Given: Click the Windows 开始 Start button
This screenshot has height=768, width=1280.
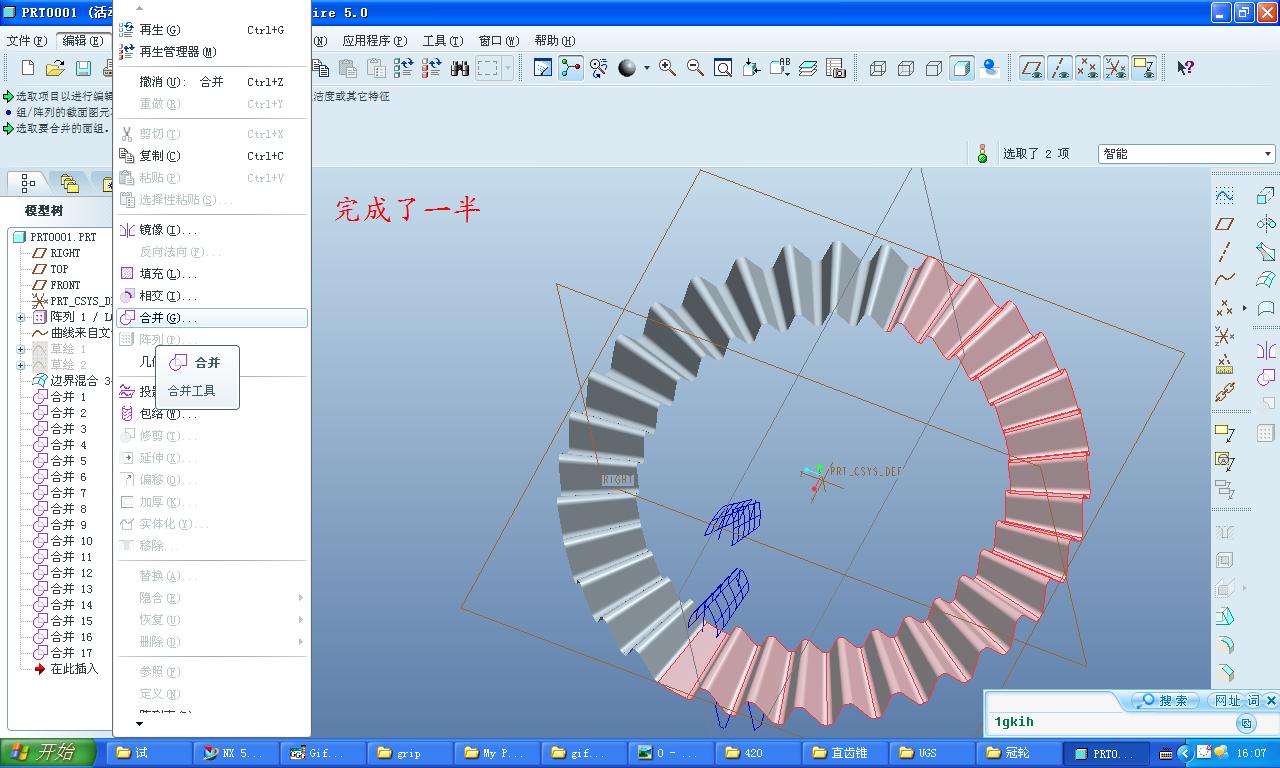Looking at the screenshot, I should point(48,753).
